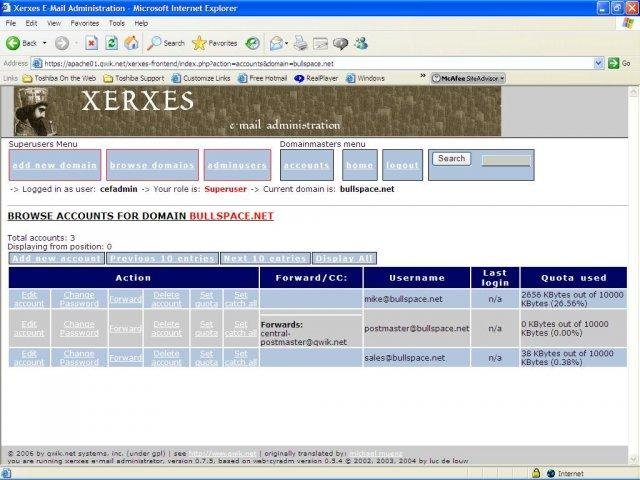Change Password for postmaster@bullspace.net
Image resolution: width=640 pixels, height=480 pixels.
pos(79,329)
